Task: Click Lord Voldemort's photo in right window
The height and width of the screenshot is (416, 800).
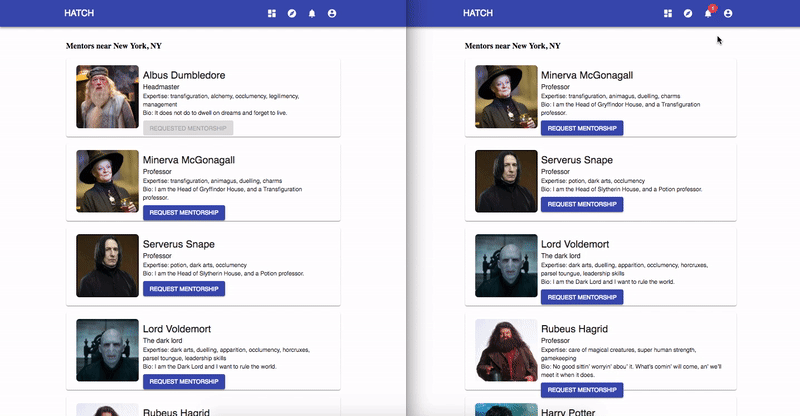Action: (506, 265)
